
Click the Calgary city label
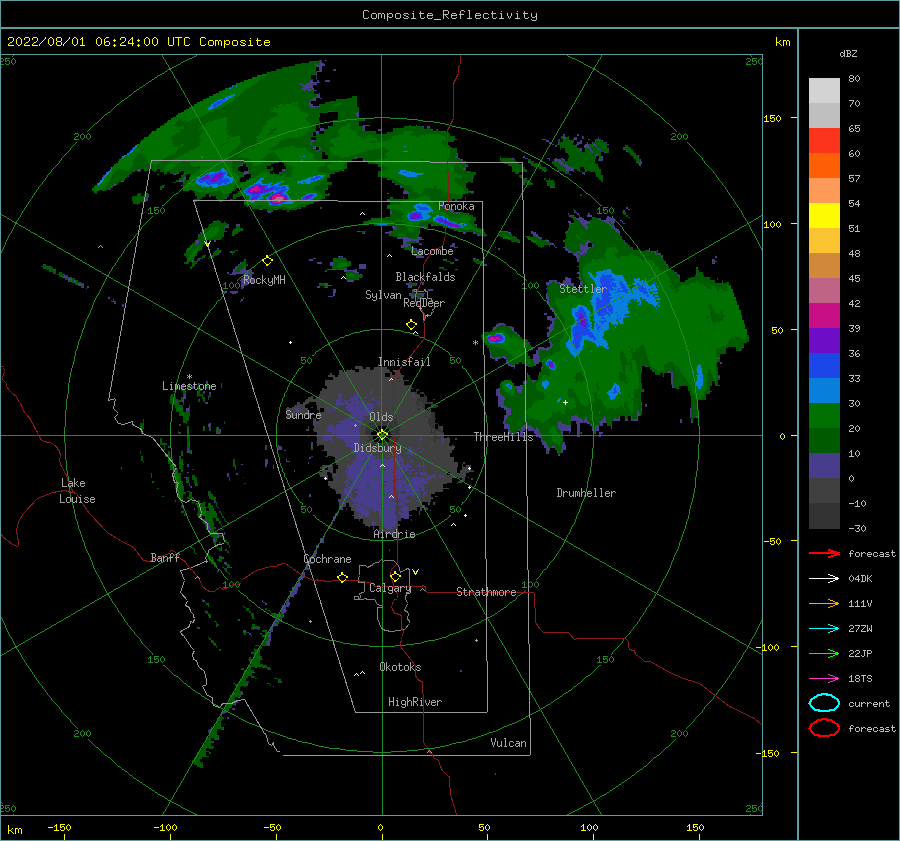pos(390,588)
